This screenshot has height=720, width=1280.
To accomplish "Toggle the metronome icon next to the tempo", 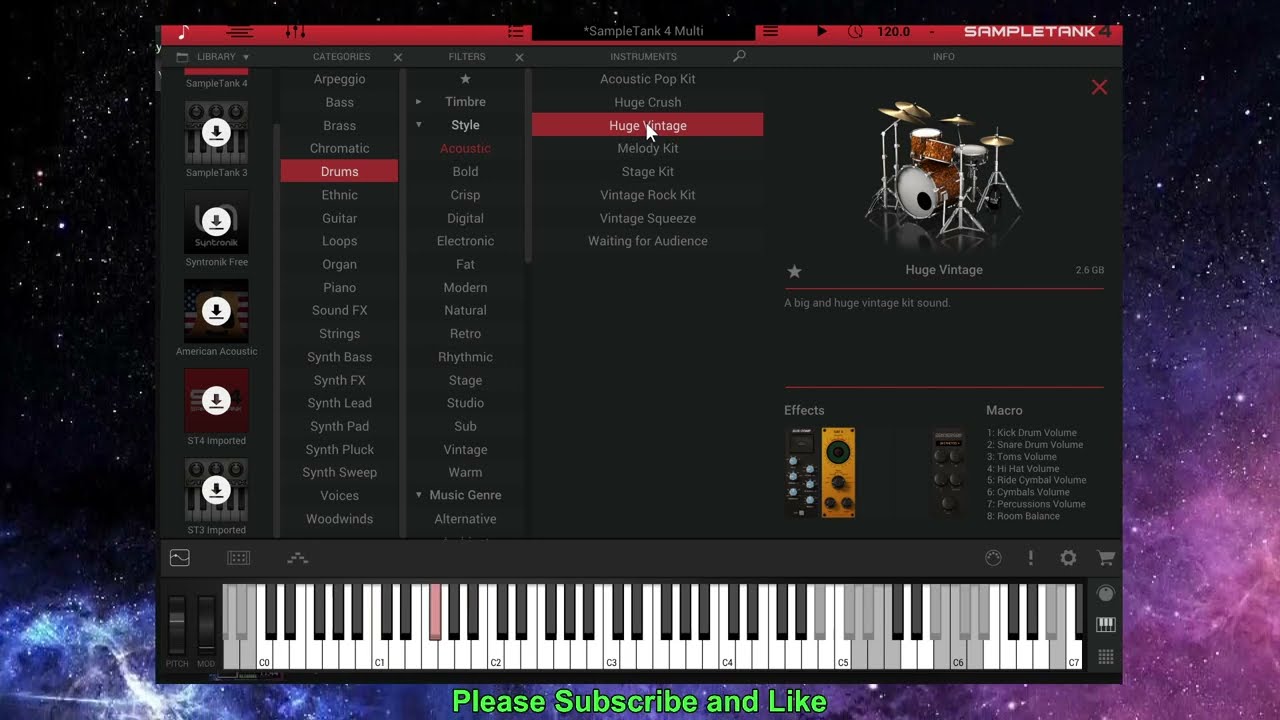I will point(855,32).
